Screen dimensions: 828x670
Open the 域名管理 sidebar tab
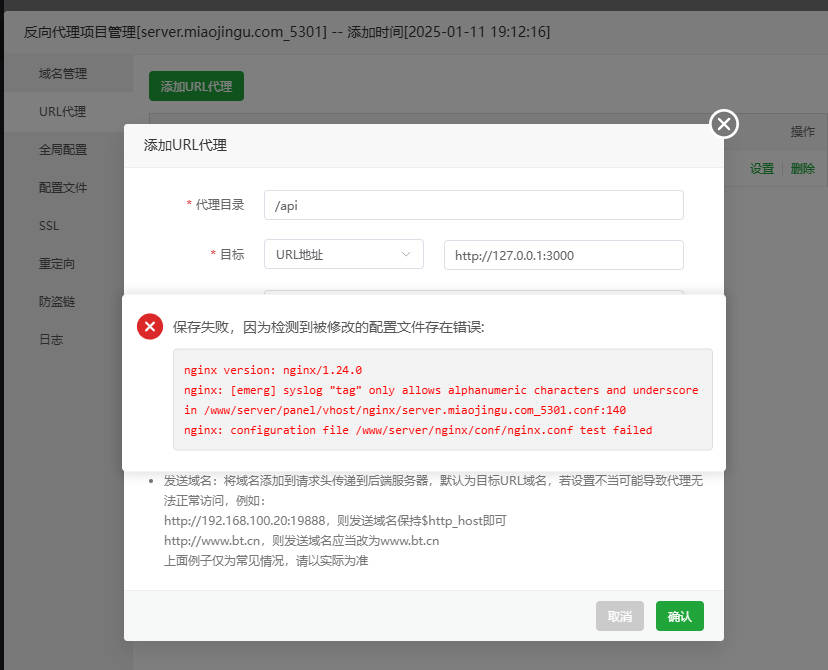[63, 73]
